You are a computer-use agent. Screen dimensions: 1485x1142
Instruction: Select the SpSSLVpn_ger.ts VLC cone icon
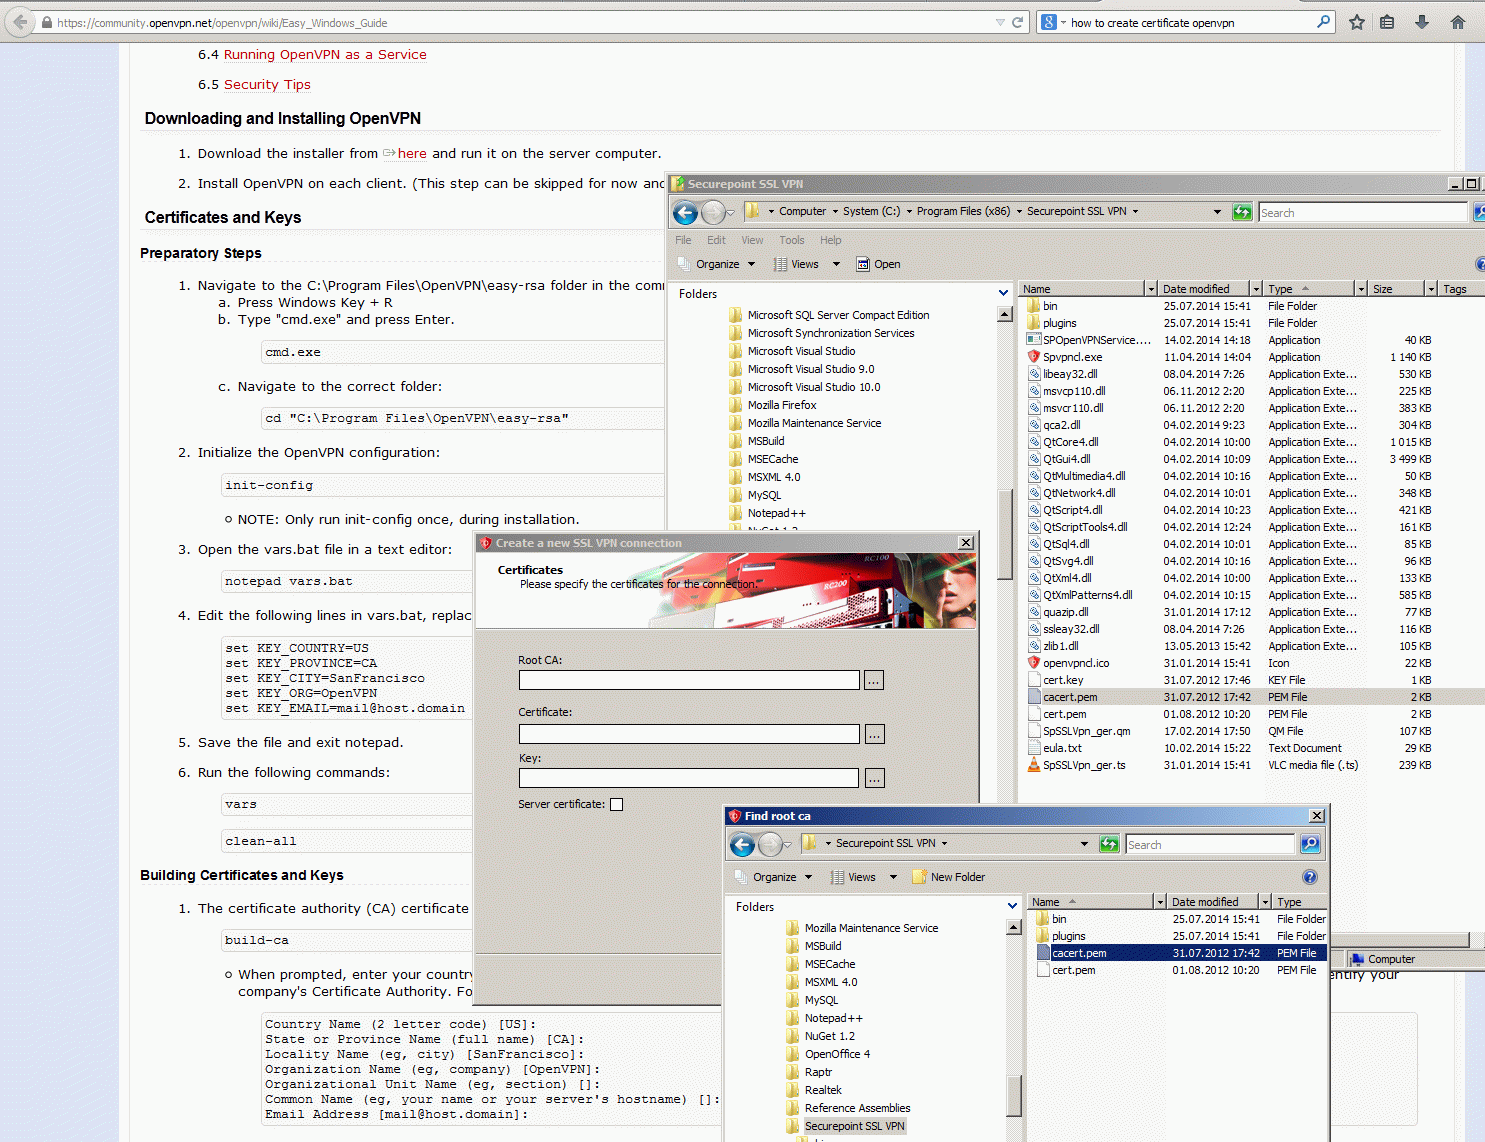[x=1034, y=765]
